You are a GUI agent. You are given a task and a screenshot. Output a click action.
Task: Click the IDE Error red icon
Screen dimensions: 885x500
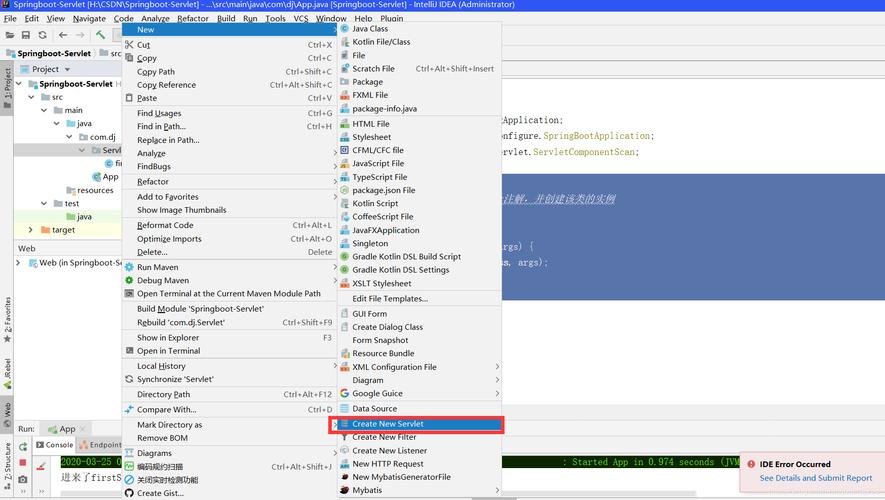[x=751, y=464]
